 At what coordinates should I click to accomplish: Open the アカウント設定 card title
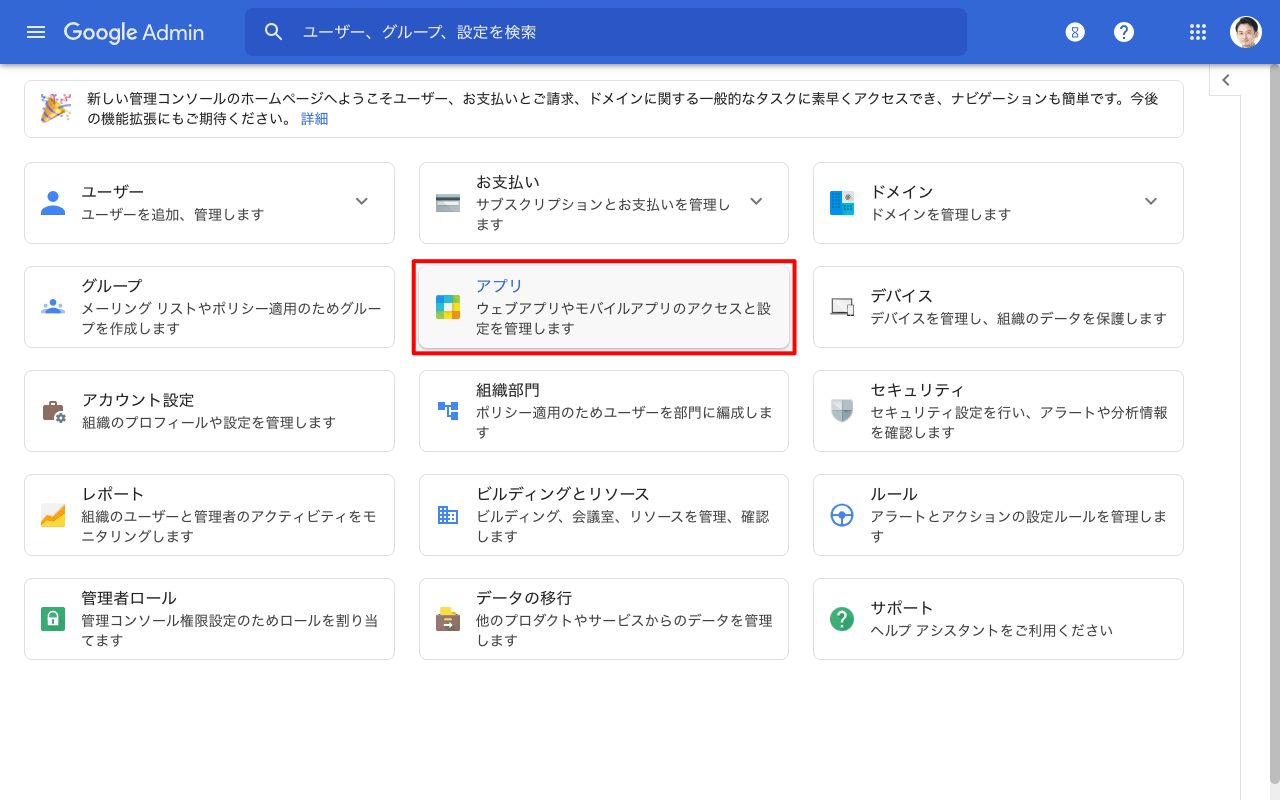[x=138, y=400]
